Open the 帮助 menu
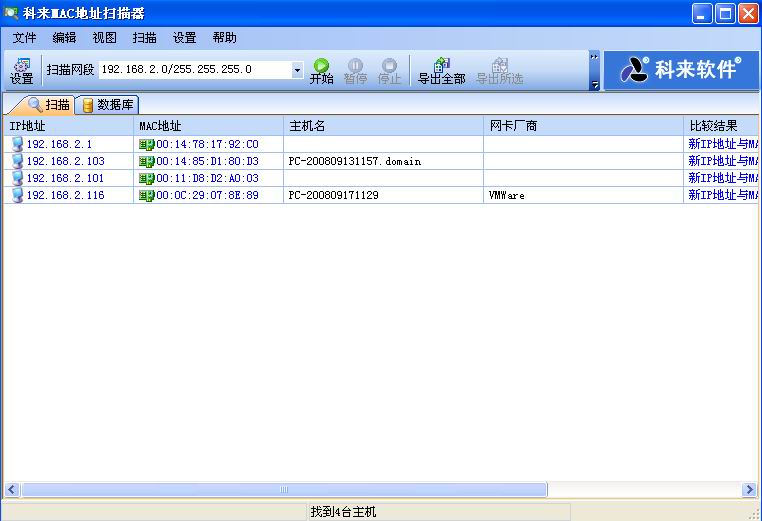The image size is (762, 521). tap(225, 38)
